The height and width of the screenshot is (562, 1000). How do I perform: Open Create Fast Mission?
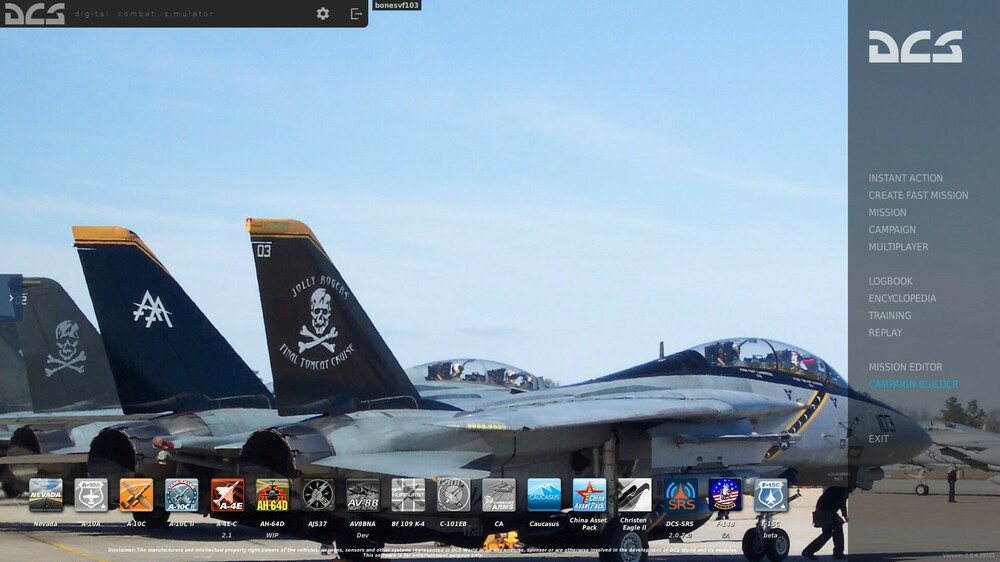coord(918,196)
